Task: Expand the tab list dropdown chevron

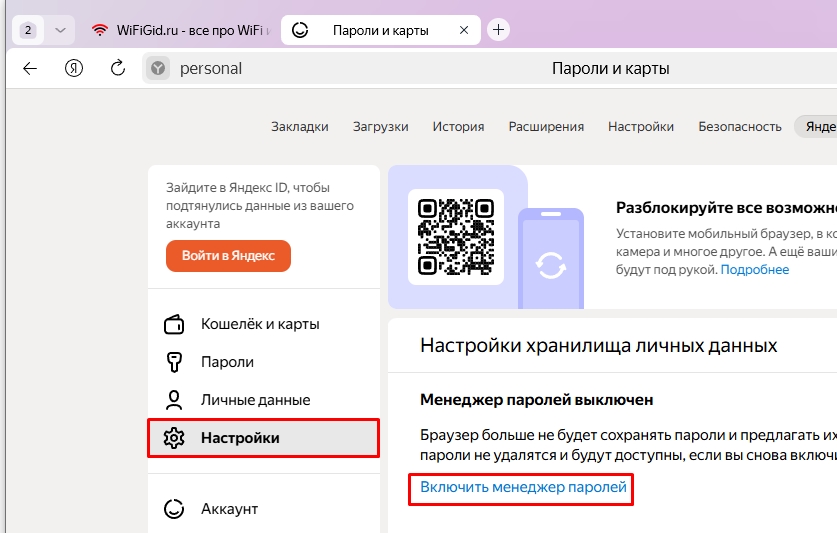Action: click(60, 30)
